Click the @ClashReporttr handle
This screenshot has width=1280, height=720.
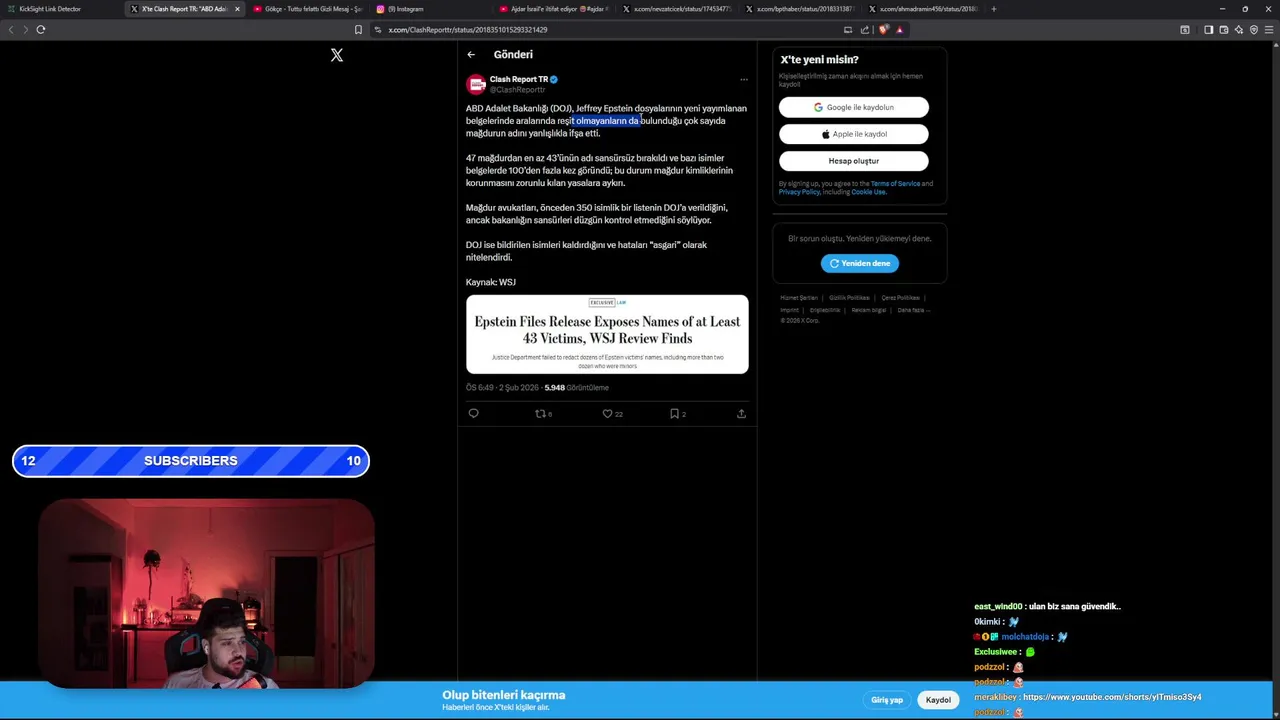(x=517, y=90)
